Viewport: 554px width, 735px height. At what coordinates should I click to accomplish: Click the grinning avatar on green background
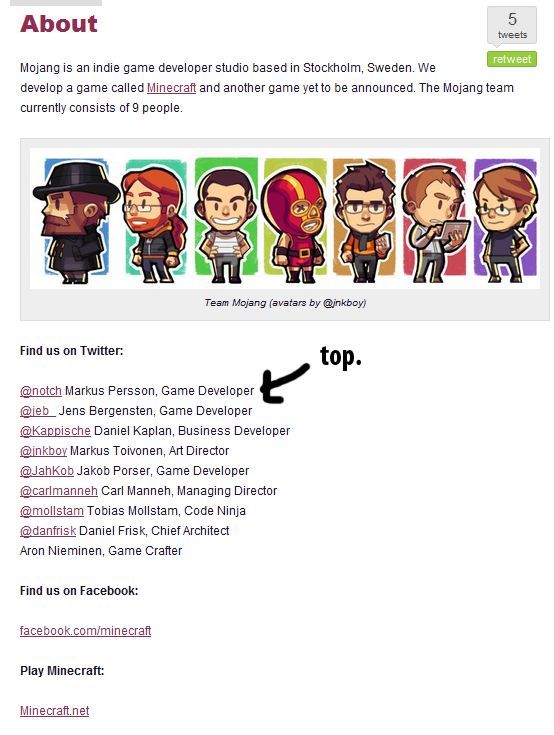pos(226,221)
